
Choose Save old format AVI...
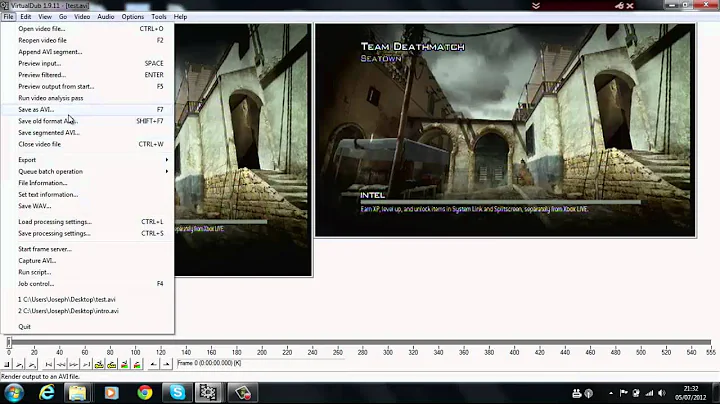coord(87,121)
